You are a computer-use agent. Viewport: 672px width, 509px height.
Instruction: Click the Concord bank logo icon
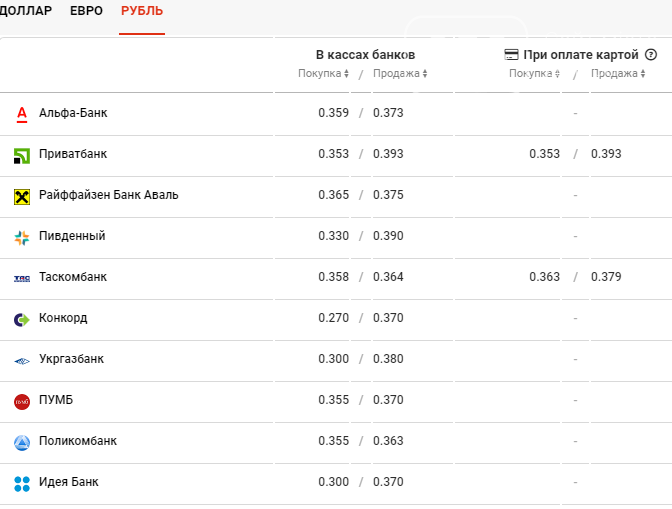22,319
